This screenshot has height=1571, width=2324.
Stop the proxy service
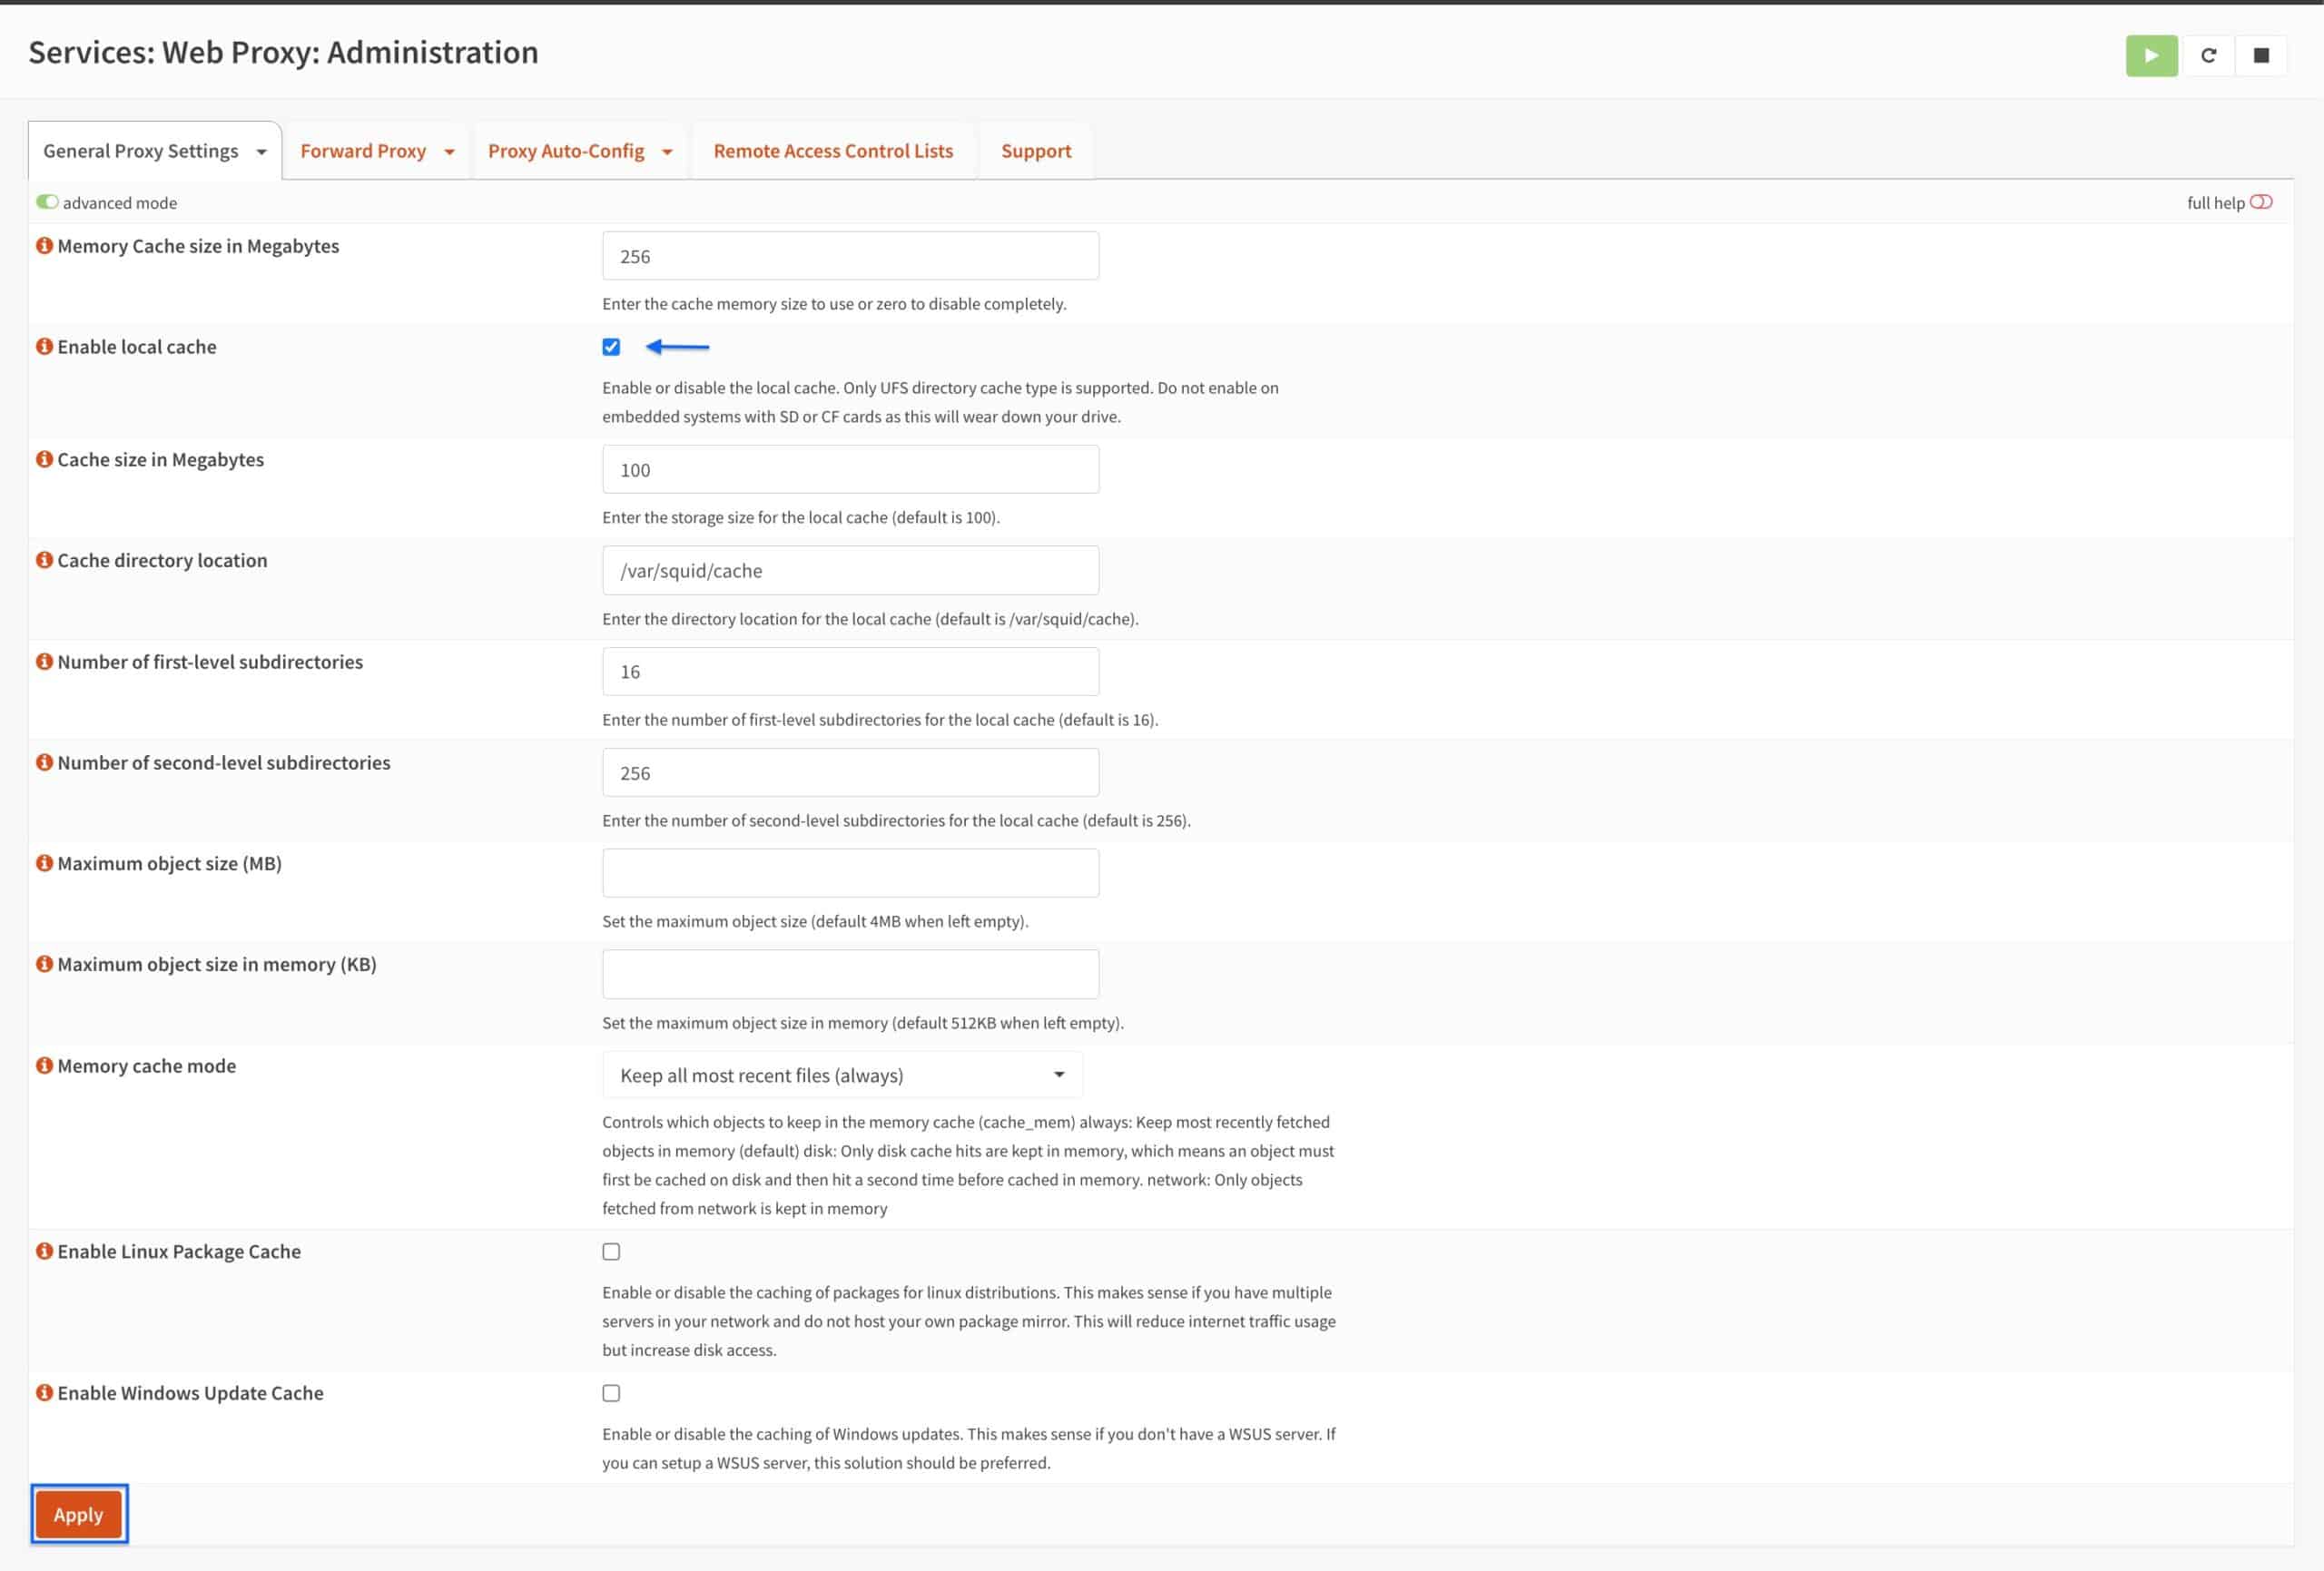click(2262, 55)
